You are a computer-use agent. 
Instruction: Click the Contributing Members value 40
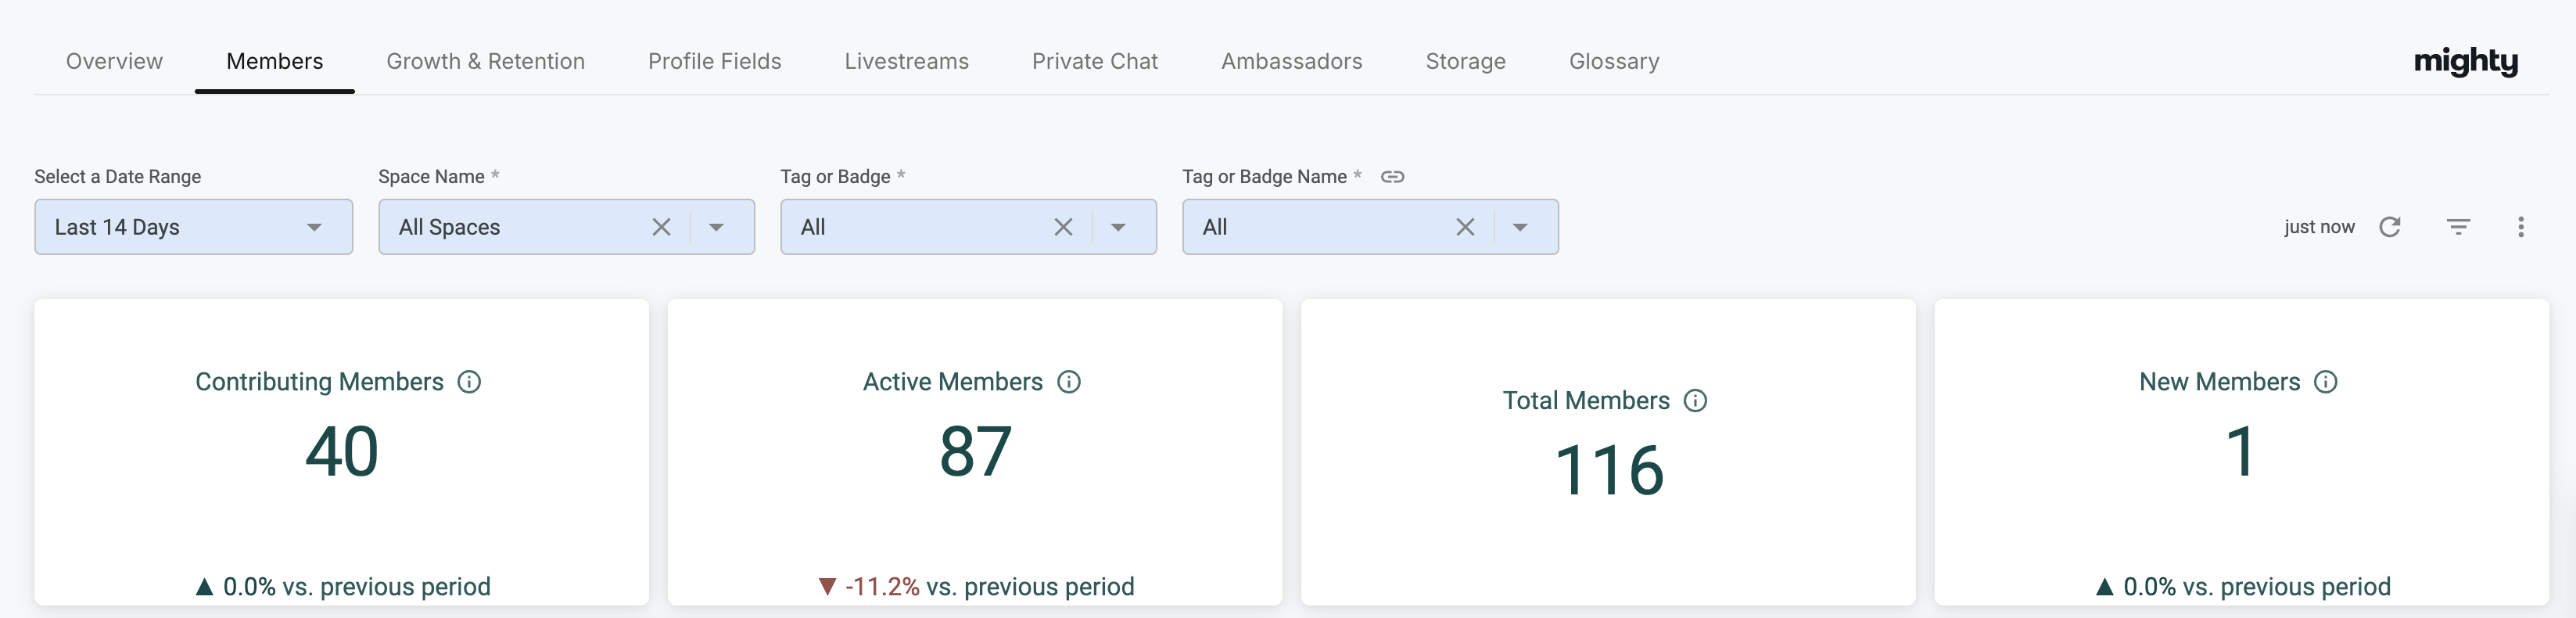click(342, 451)
